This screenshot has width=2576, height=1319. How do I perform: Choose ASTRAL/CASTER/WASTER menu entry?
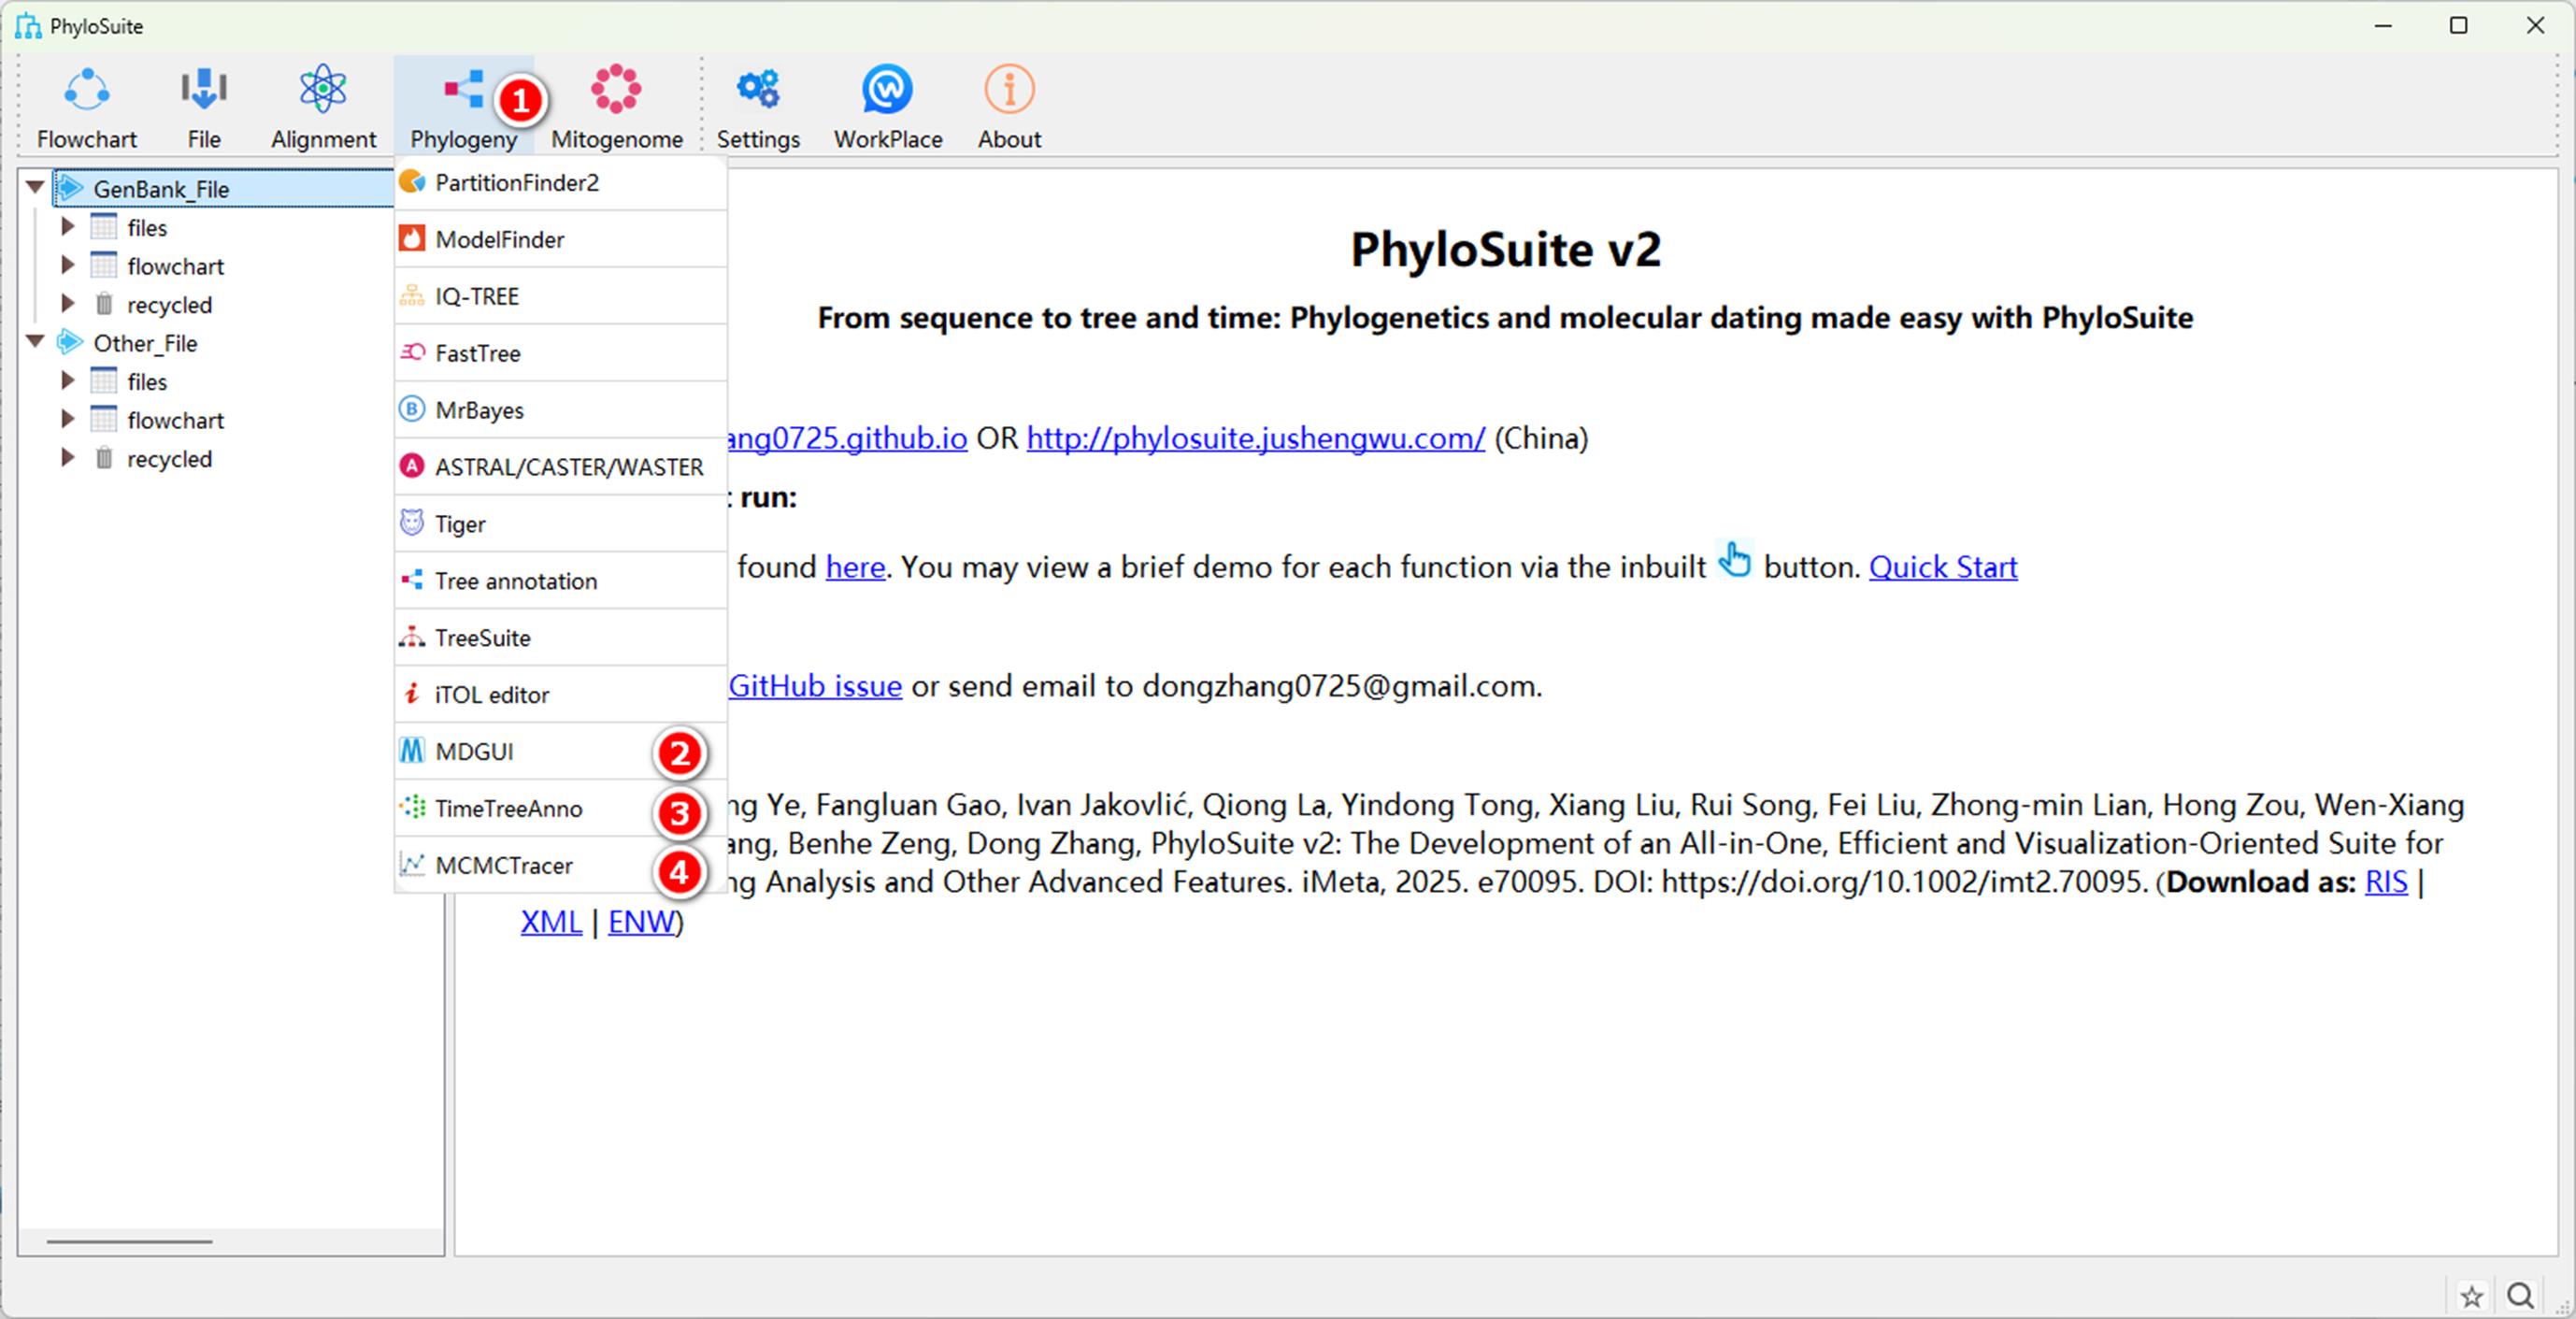[561, 467]
